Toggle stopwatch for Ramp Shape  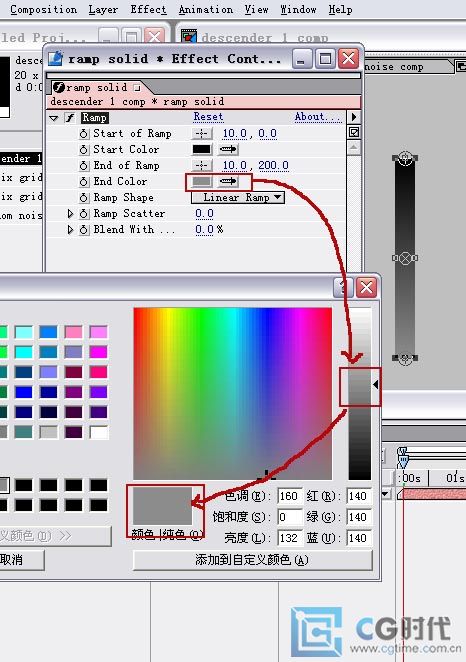[x=84, y=198]
